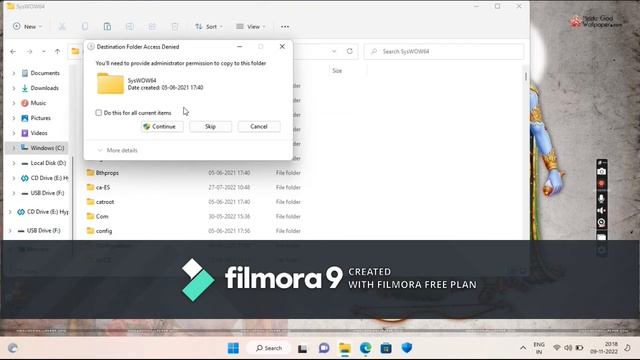Click Skip in the dialog

[210, 127]
